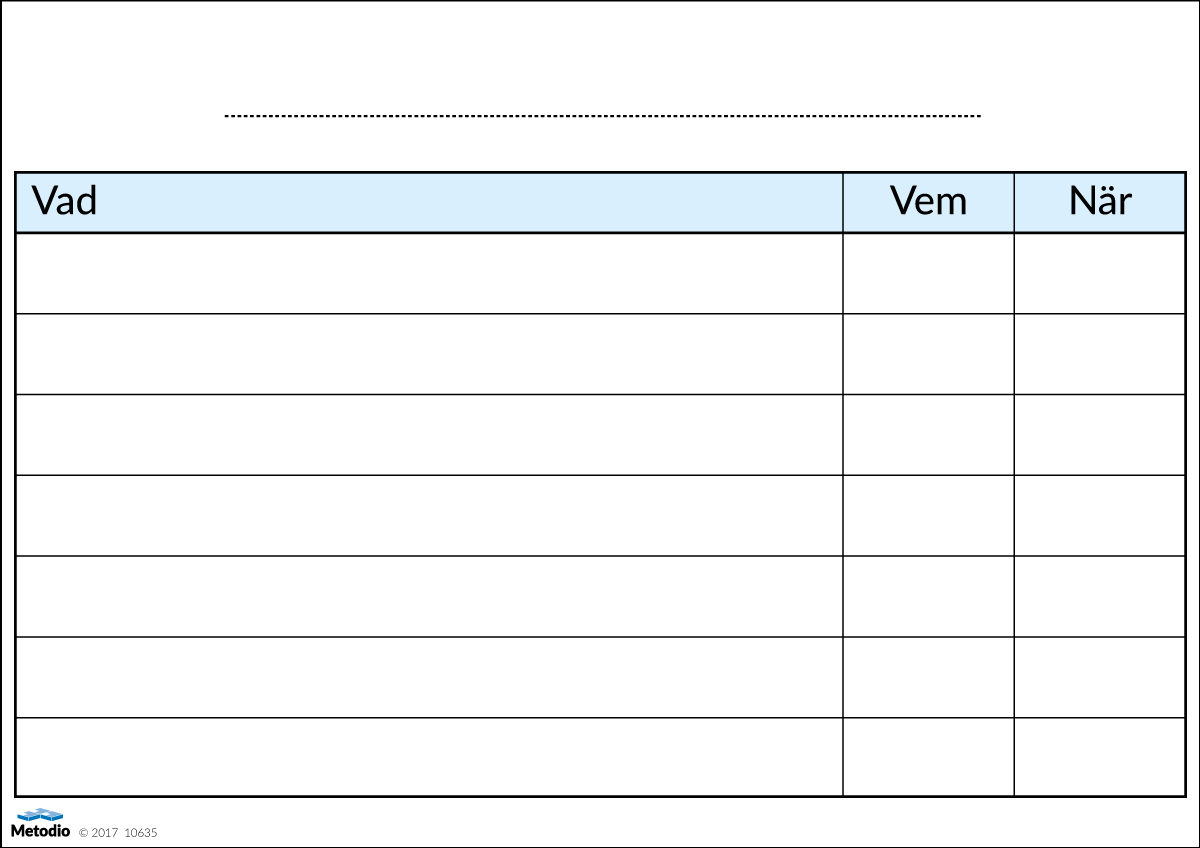Click the first row Vem cell

pyautogui.click(x=928, y=273)
